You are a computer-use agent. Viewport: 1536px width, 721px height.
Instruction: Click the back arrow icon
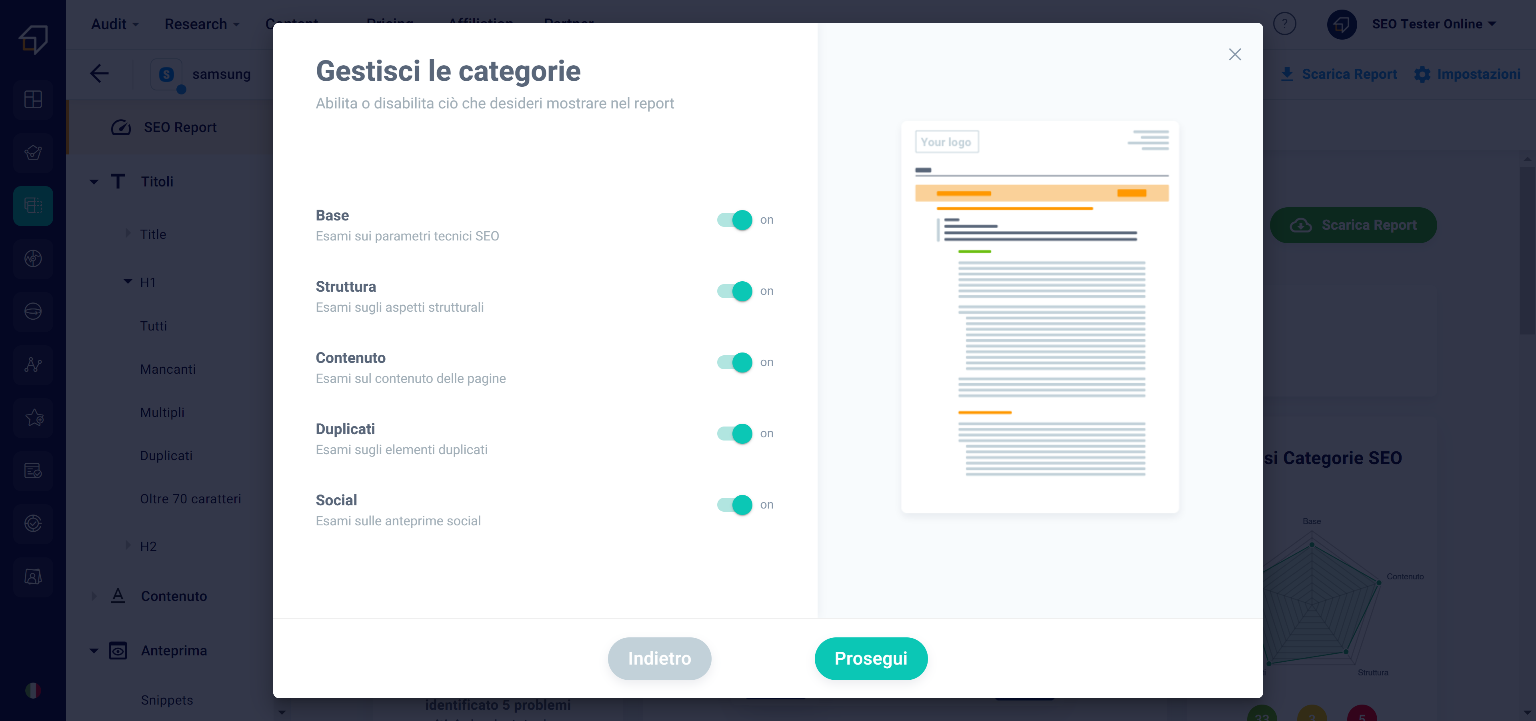pos(99,74)
